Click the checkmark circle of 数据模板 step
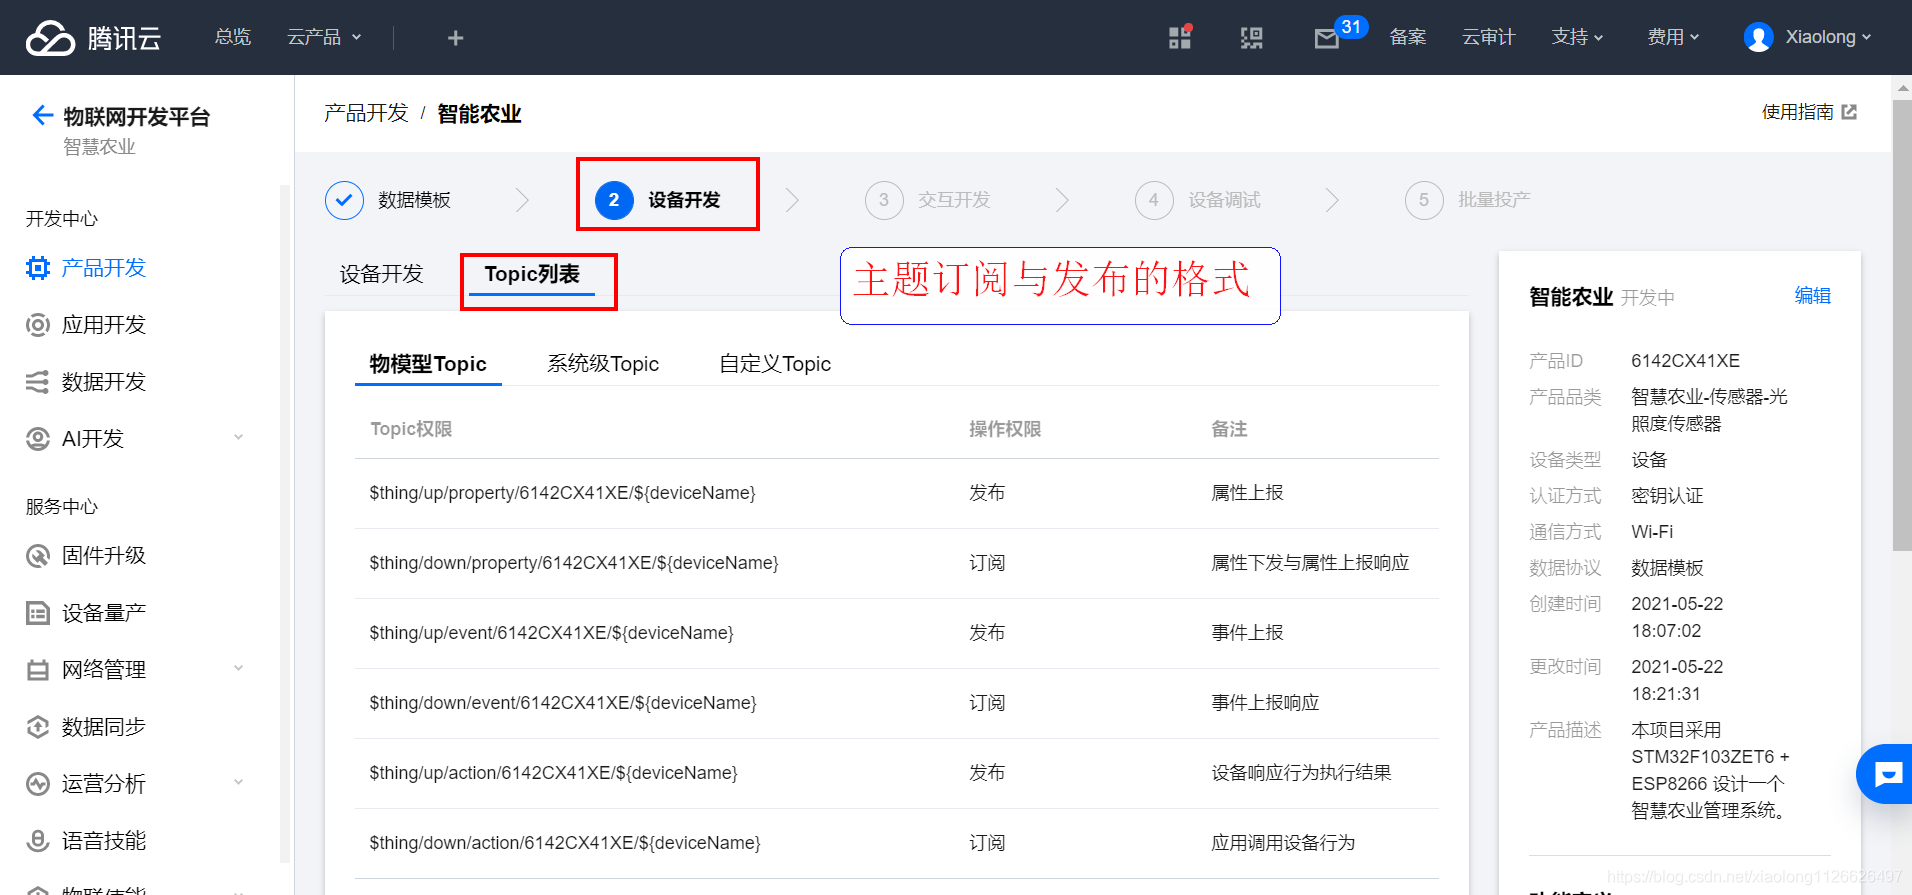 coord(344,200)
